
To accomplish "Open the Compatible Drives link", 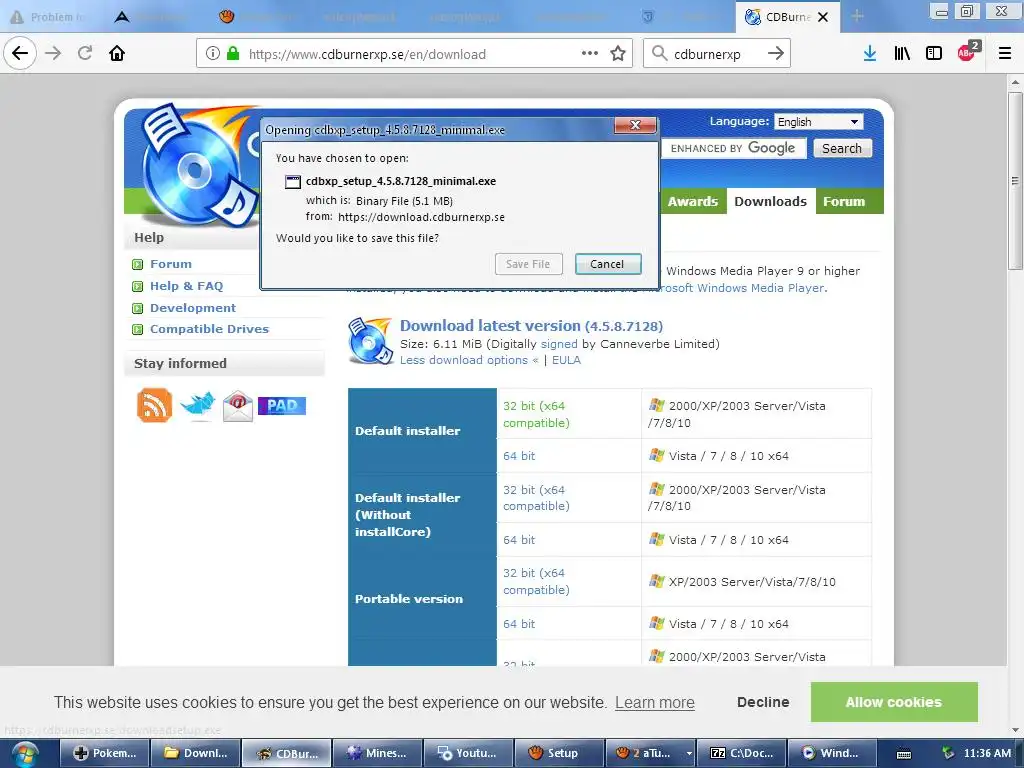I will tap(209, 329).
